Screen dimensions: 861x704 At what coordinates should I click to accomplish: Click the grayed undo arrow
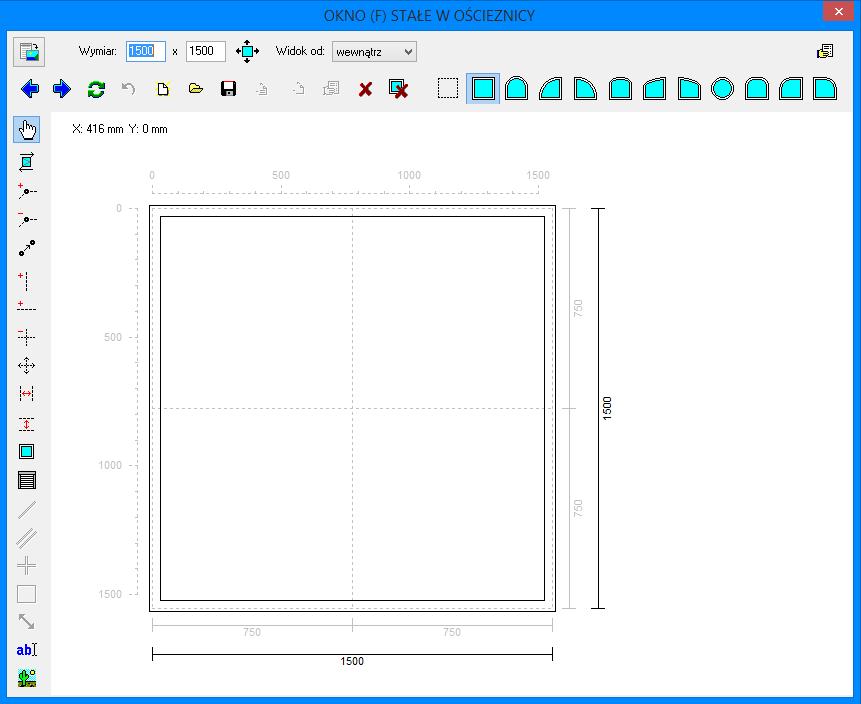128,88
